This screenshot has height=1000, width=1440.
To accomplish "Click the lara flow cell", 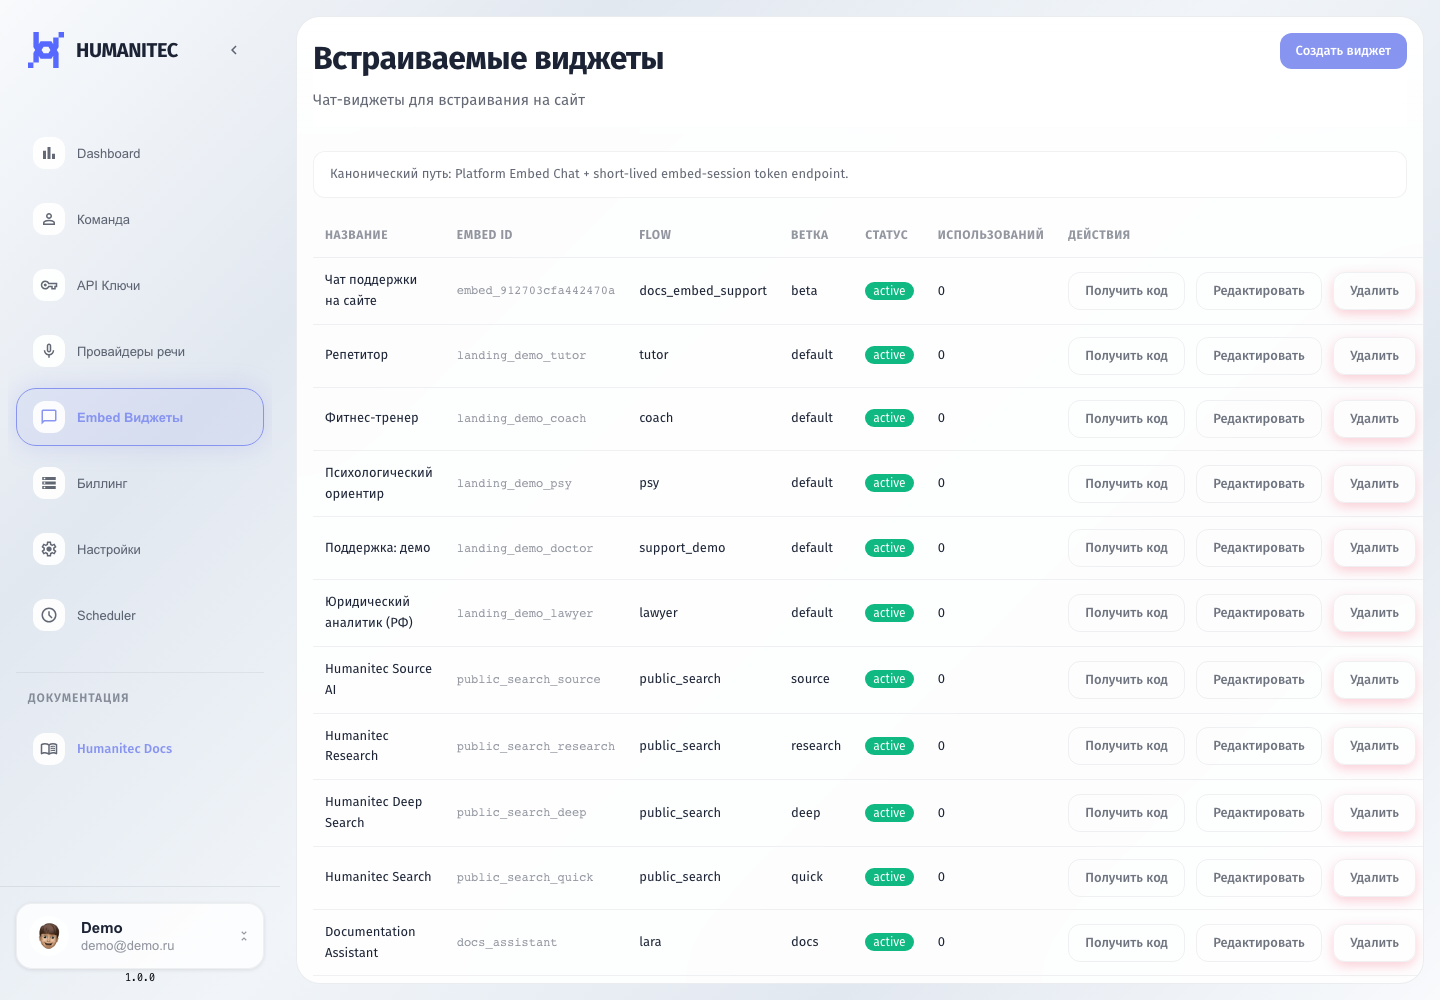I will (650, 942).
